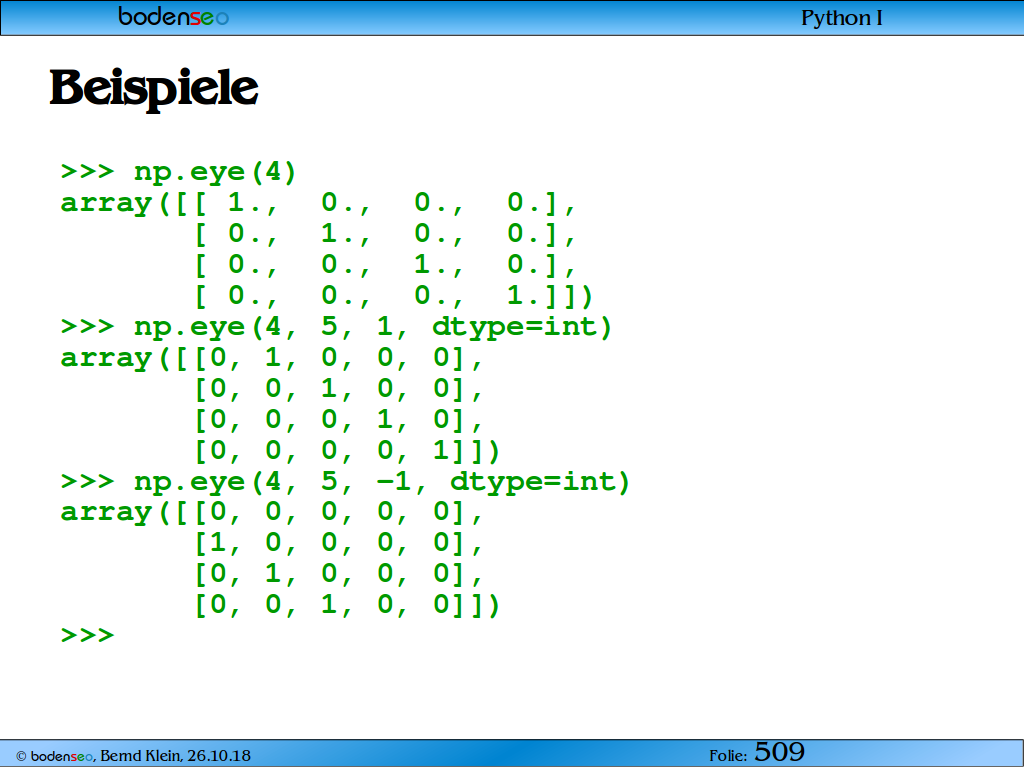Click the row '[ 0., 1., 0., 0.],'
The image size is (1024, 768).
(385, 234)
